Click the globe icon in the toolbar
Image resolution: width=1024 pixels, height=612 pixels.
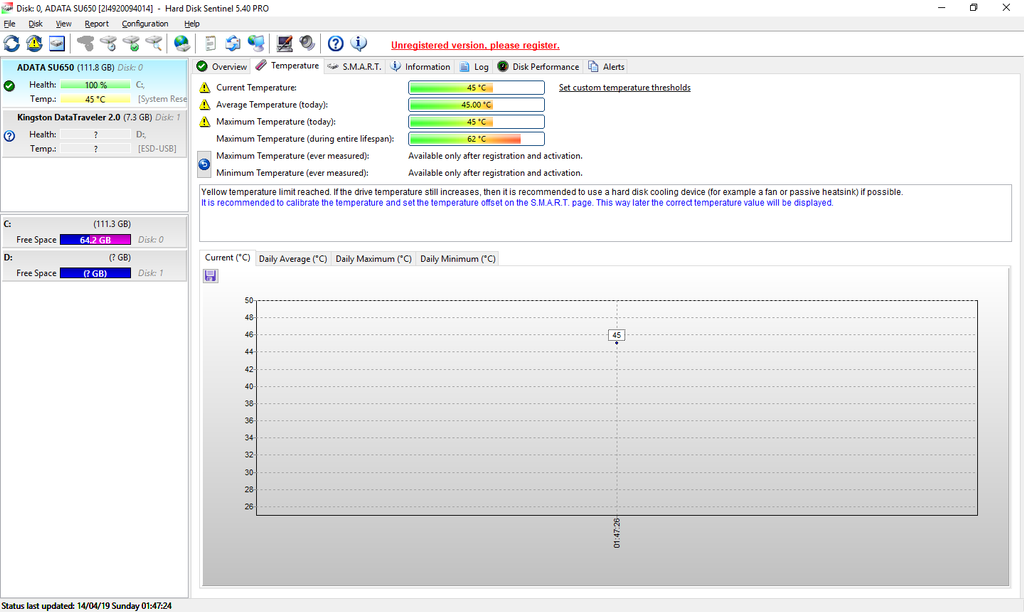[x=181, y=43]
